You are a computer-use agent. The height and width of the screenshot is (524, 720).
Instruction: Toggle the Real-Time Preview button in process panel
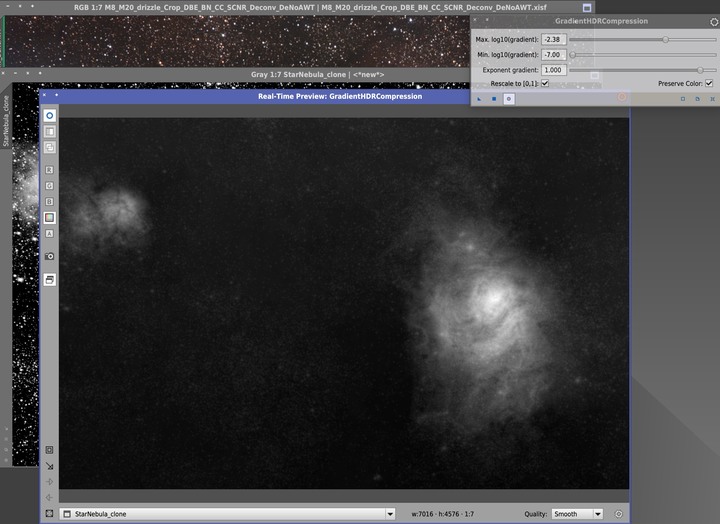click(508, 99)
